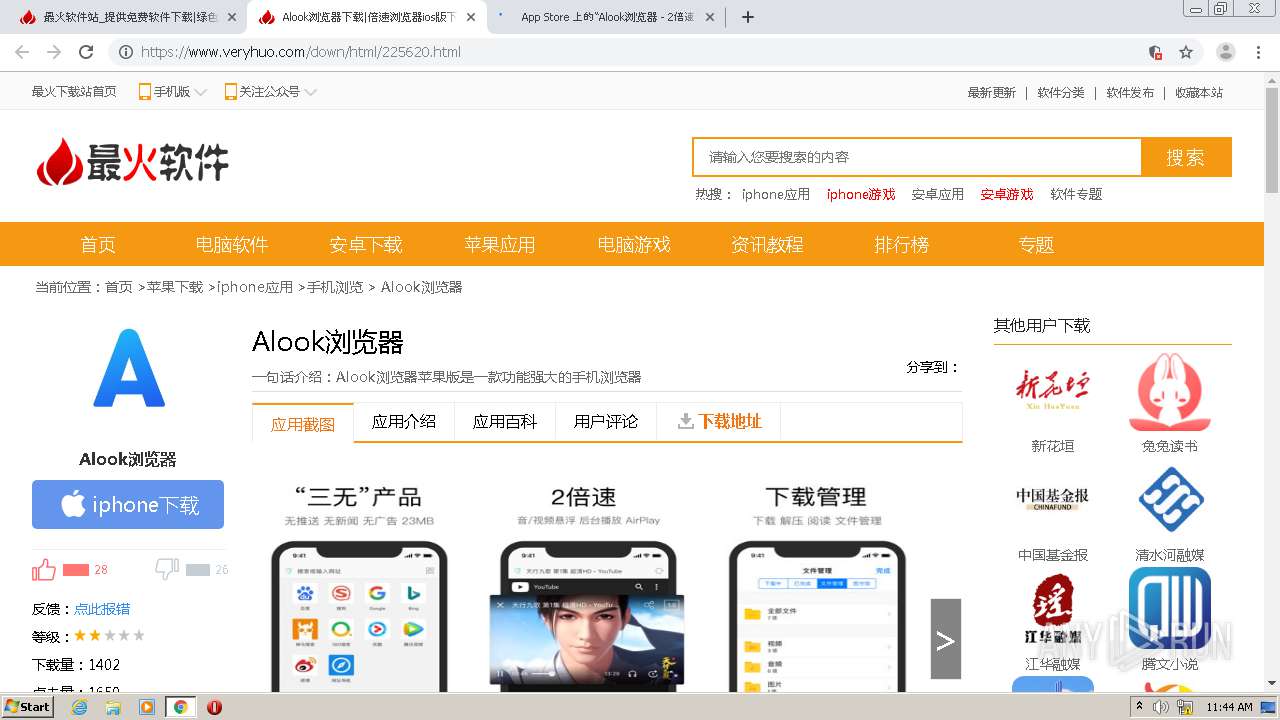The image size is (1280, 720).
Task: Open 清水河融媒 app icon
Action: pyautogui.click(x=1169, y=498)
